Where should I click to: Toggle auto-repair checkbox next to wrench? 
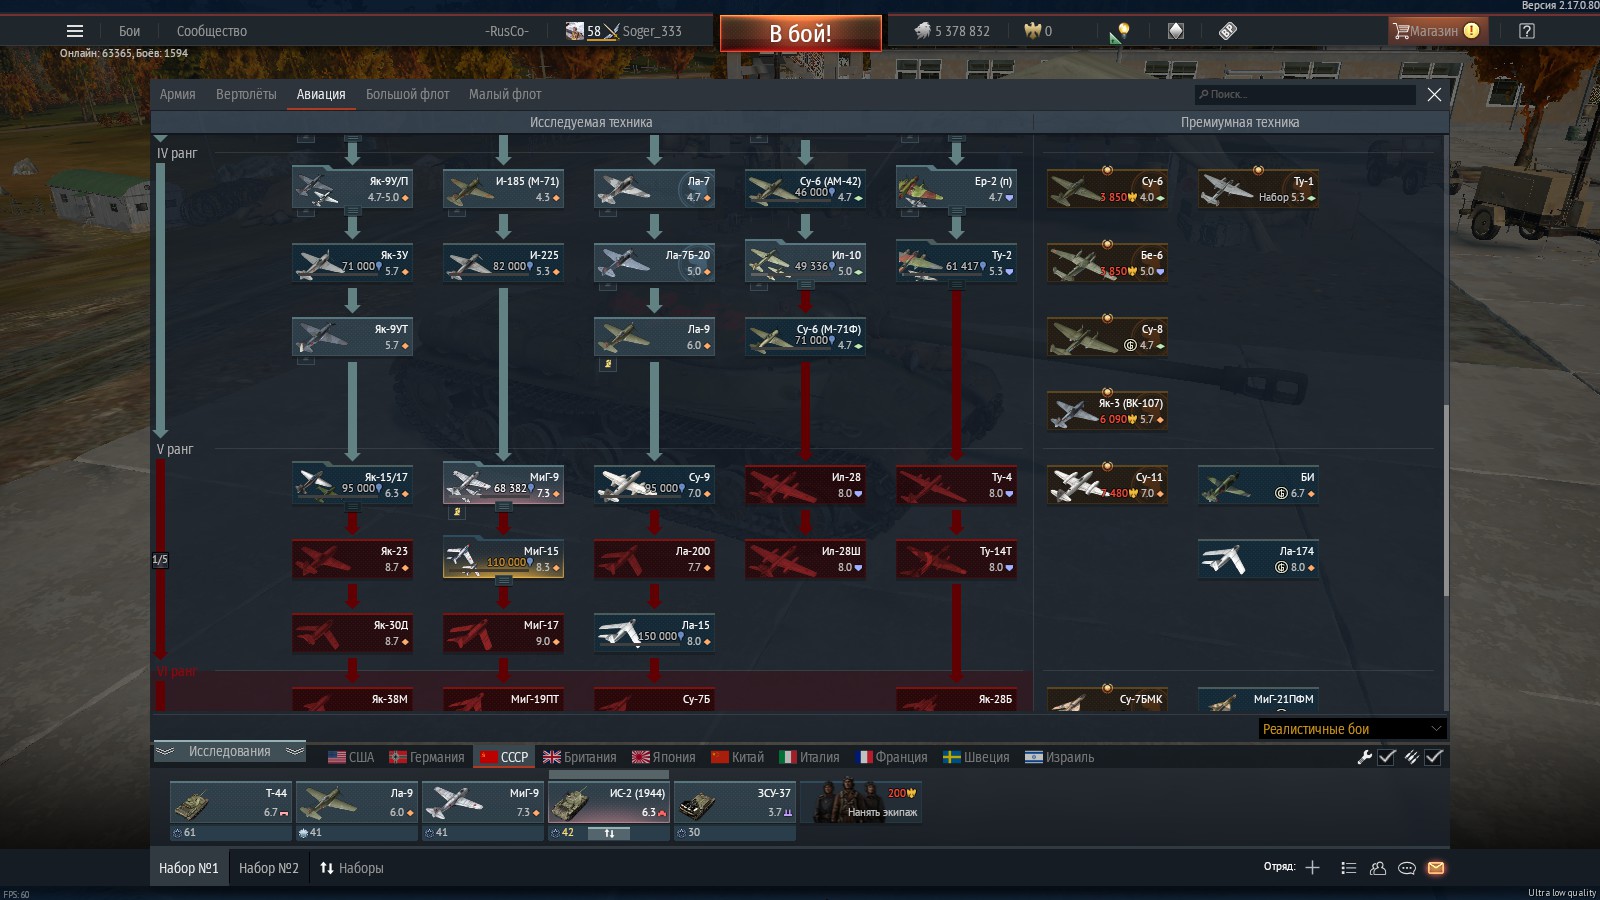pyautogui.click(x=1387, y=757)
